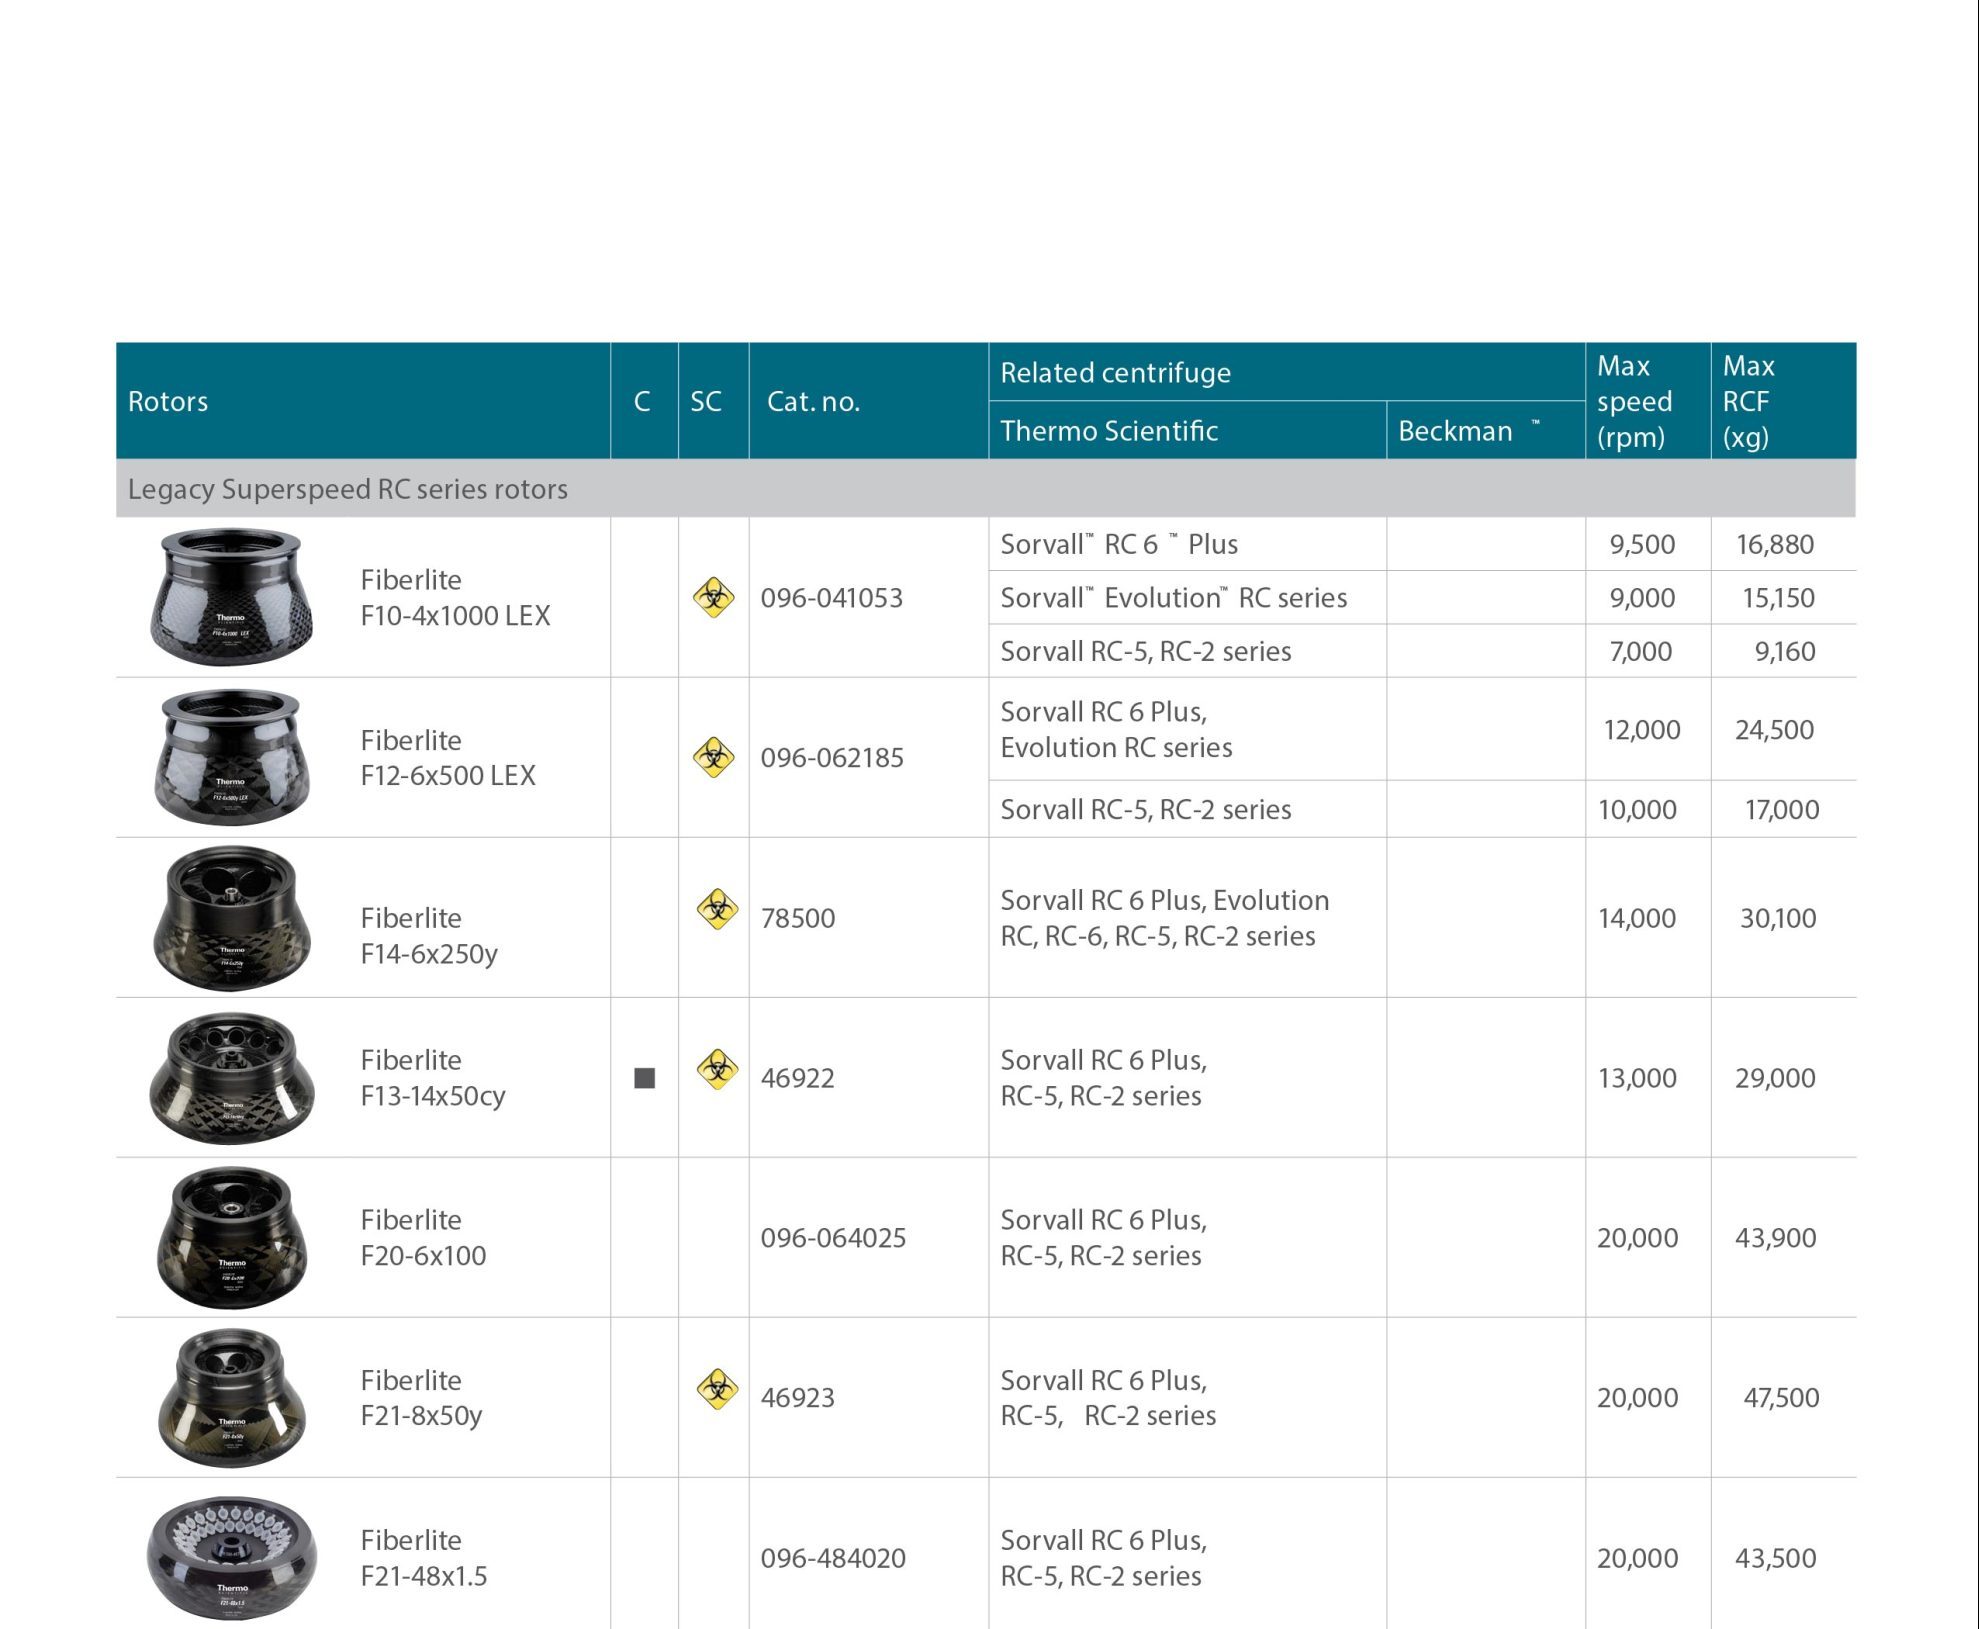Image resolution: width=1979 pixels, height=1629 pixels.
Task: Click catalog number 096-041053
Action: coord(832,597)
